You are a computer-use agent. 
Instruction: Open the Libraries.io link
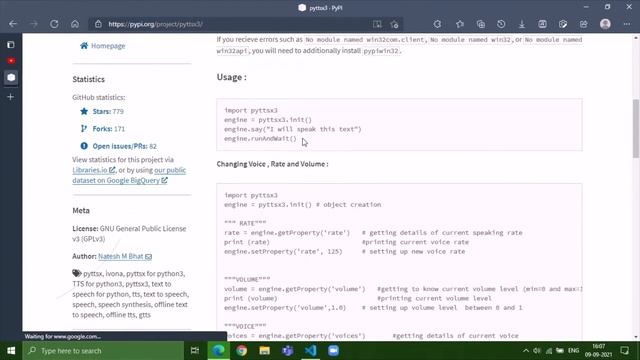[x=93, y=170]
